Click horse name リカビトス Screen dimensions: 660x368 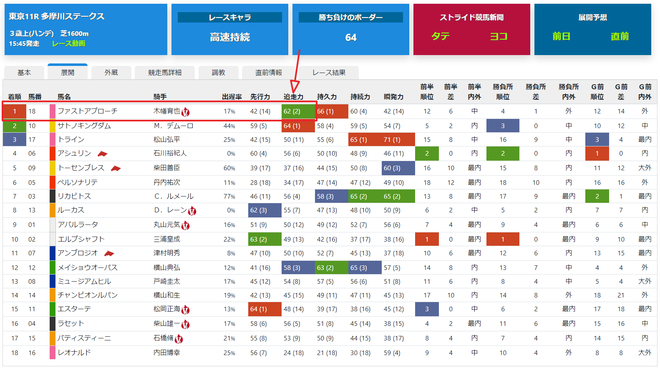click(x=74, y=196)
